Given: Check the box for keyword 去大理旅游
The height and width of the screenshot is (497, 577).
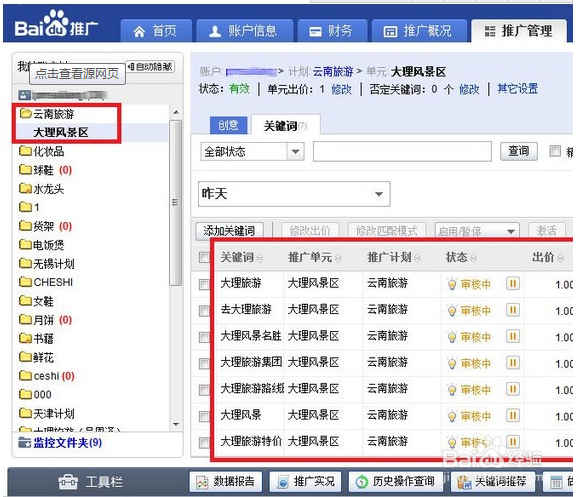Looking at the screenshot, I should click(204, 311).
